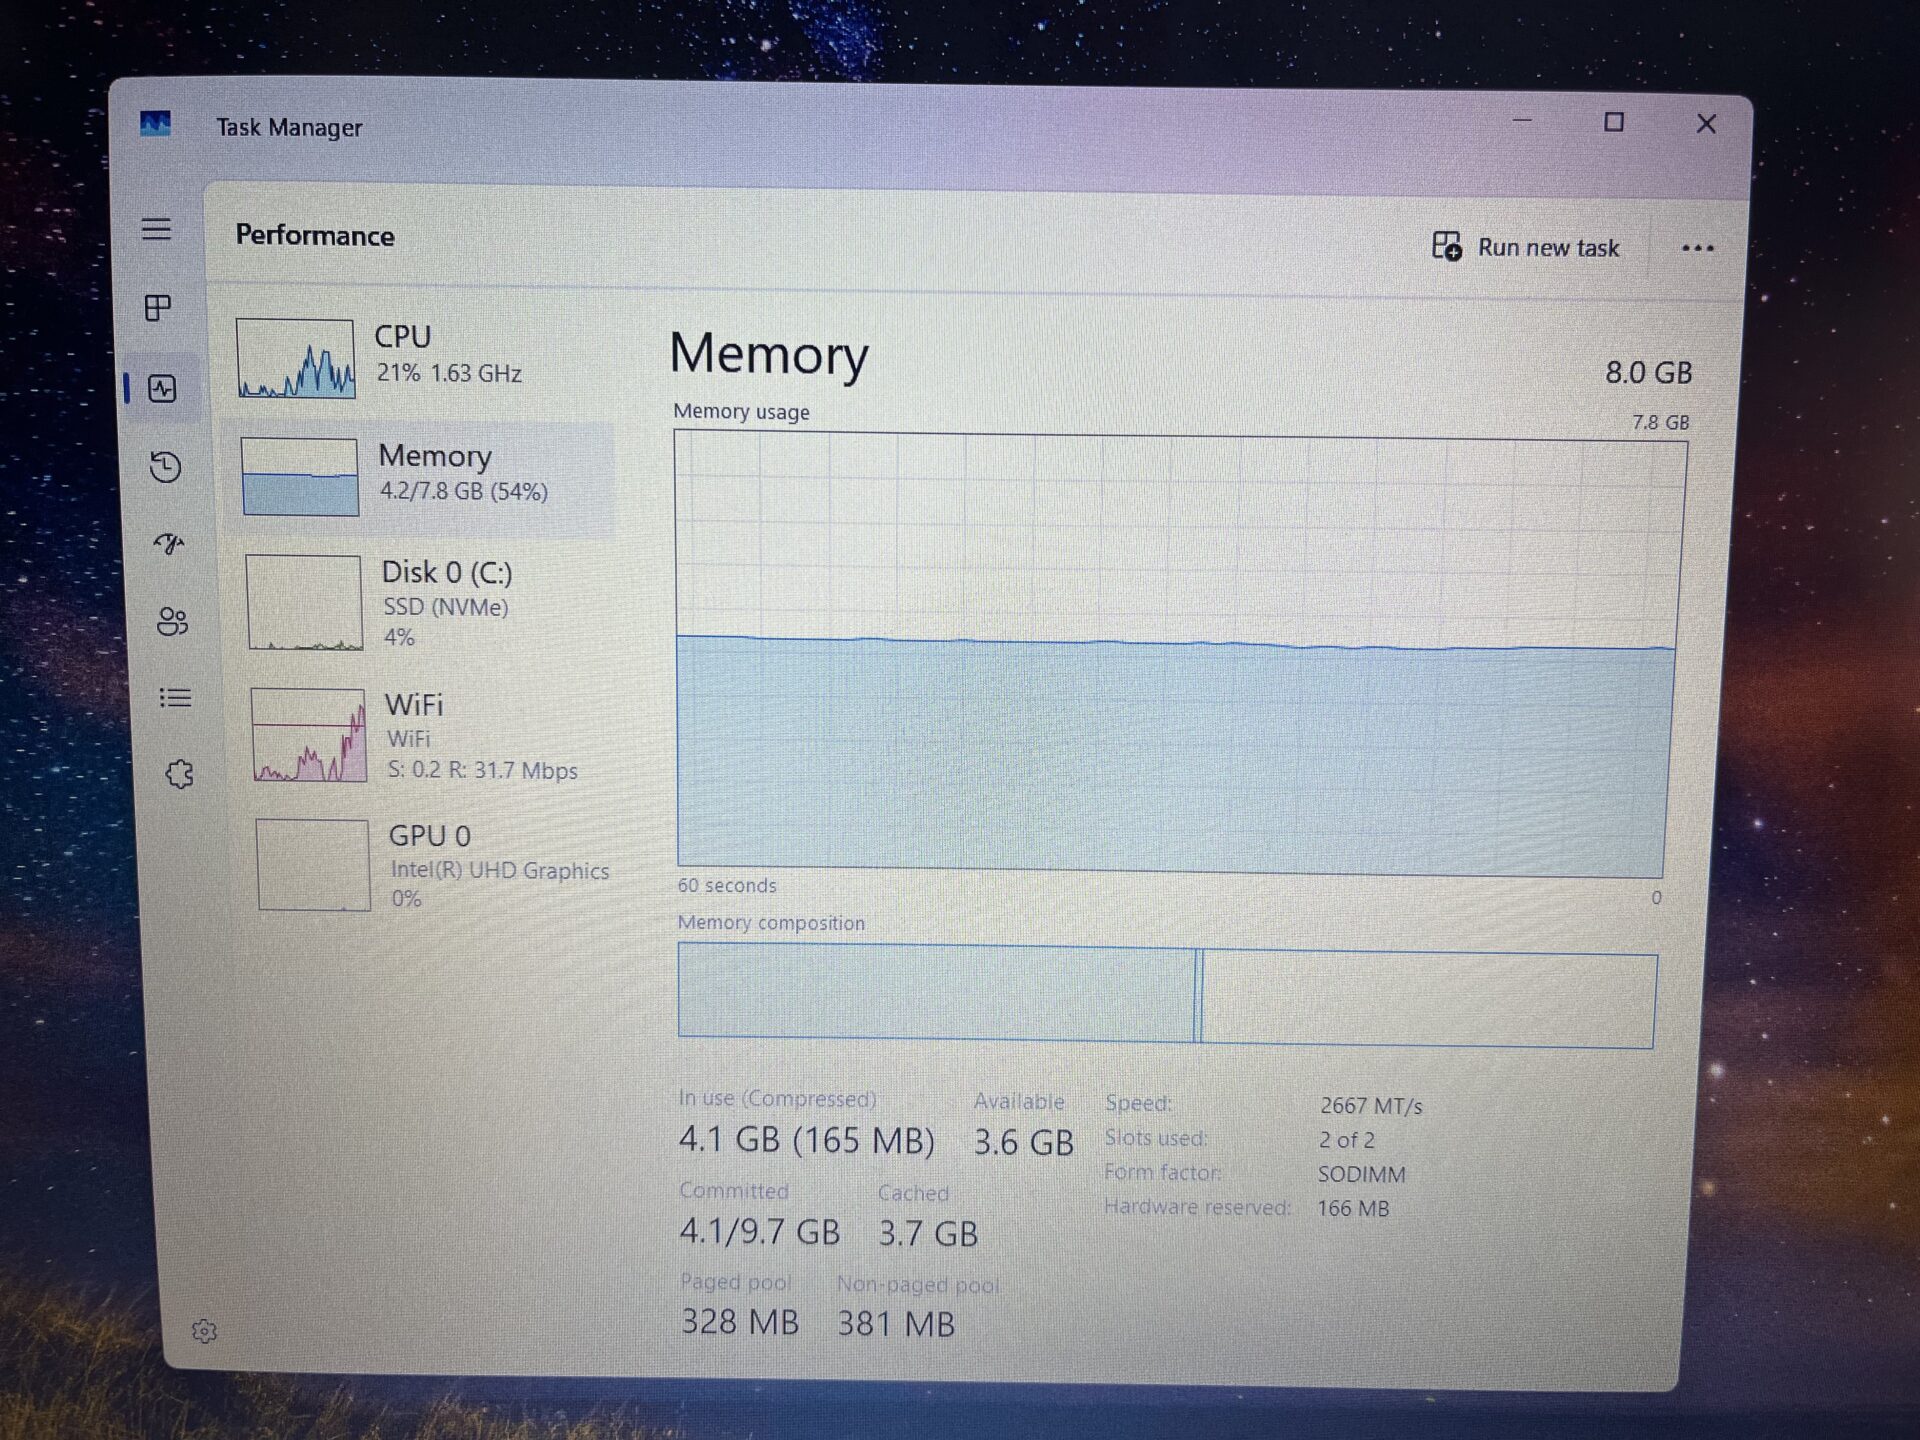Click Run new task button label
This screenshot has height=1440, width=1920.
coord(1548,248)
